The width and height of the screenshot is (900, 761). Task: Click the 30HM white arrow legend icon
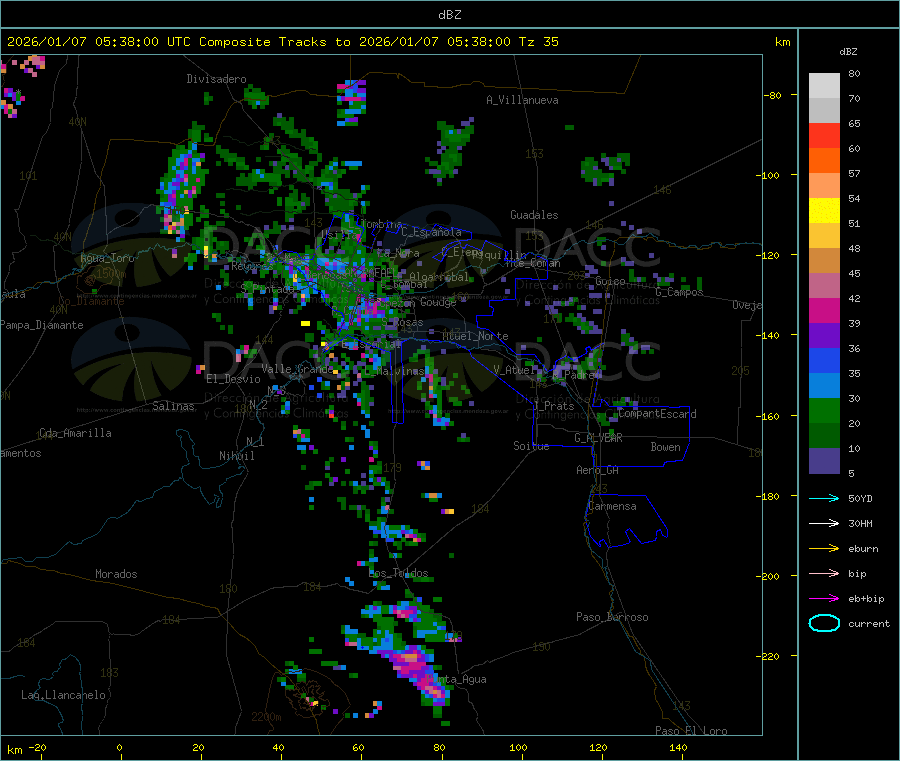pyautogui.click(x=824, y=523)
